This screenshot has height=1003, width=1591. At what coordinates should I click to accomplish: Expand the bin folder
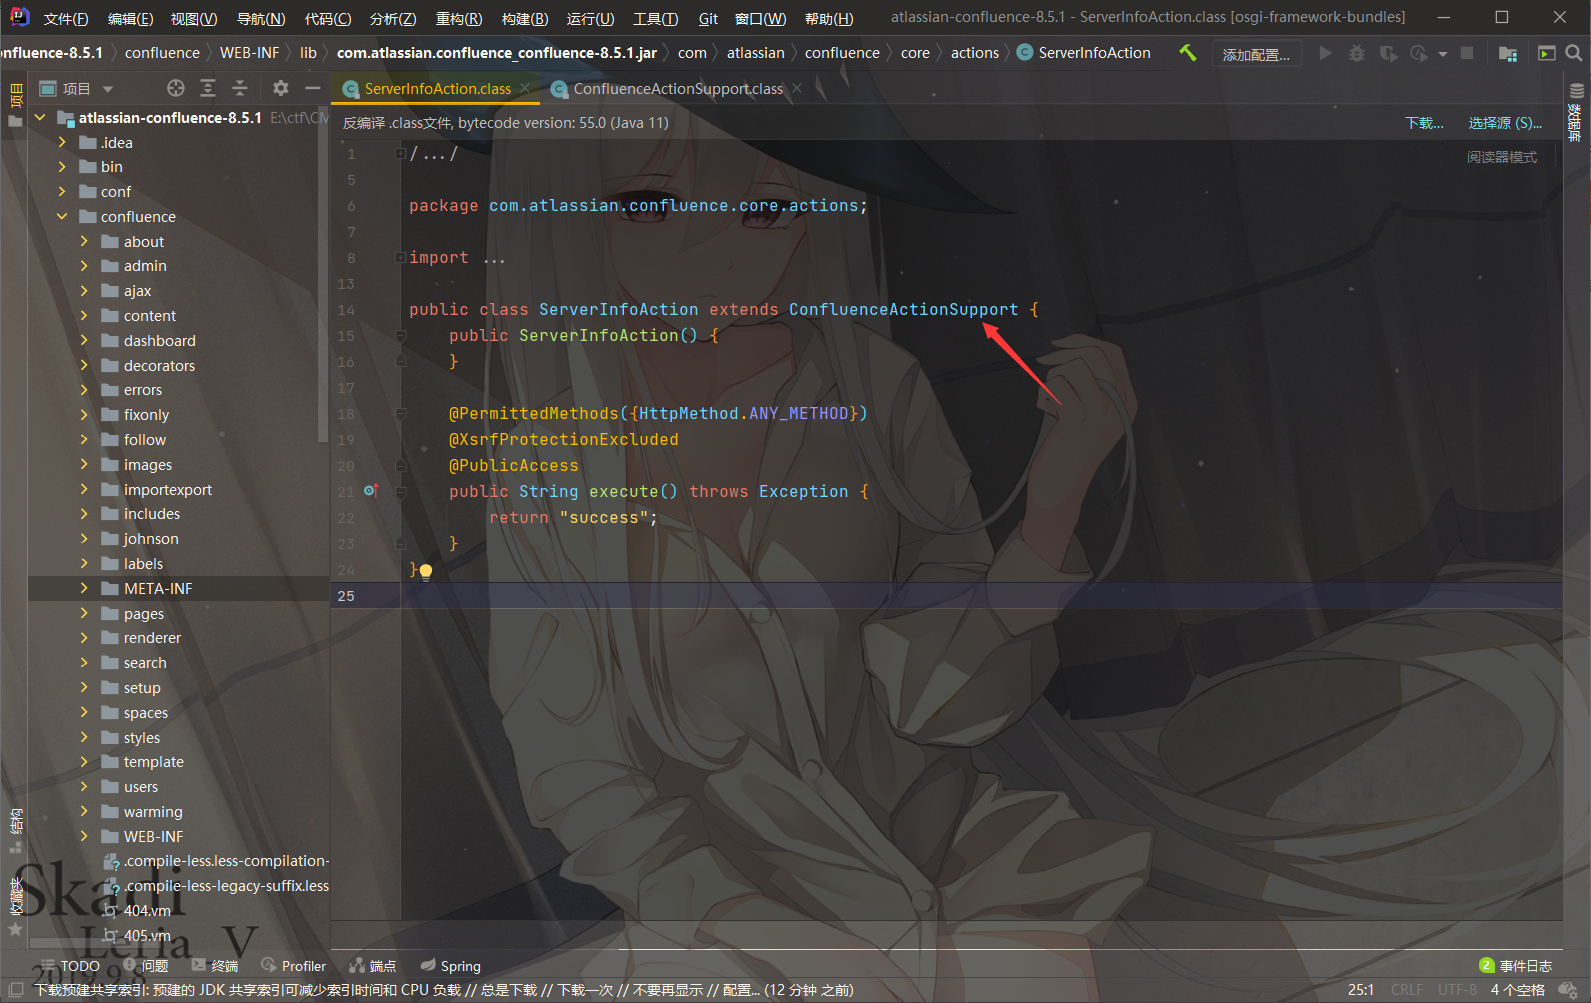pos(62,166)
